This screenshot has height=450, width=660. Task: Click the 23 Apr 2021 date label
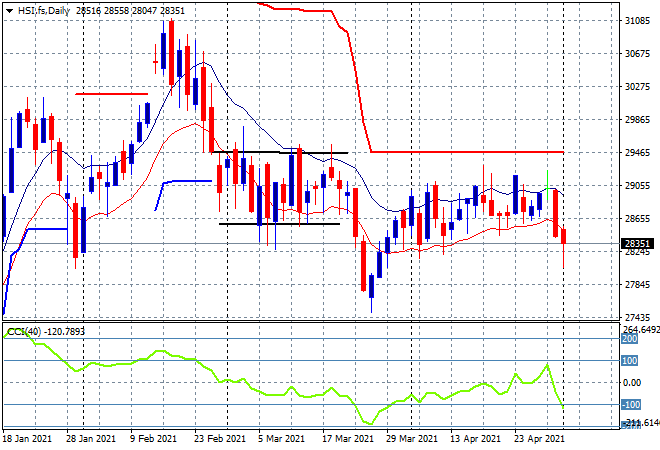pos(539,439)
